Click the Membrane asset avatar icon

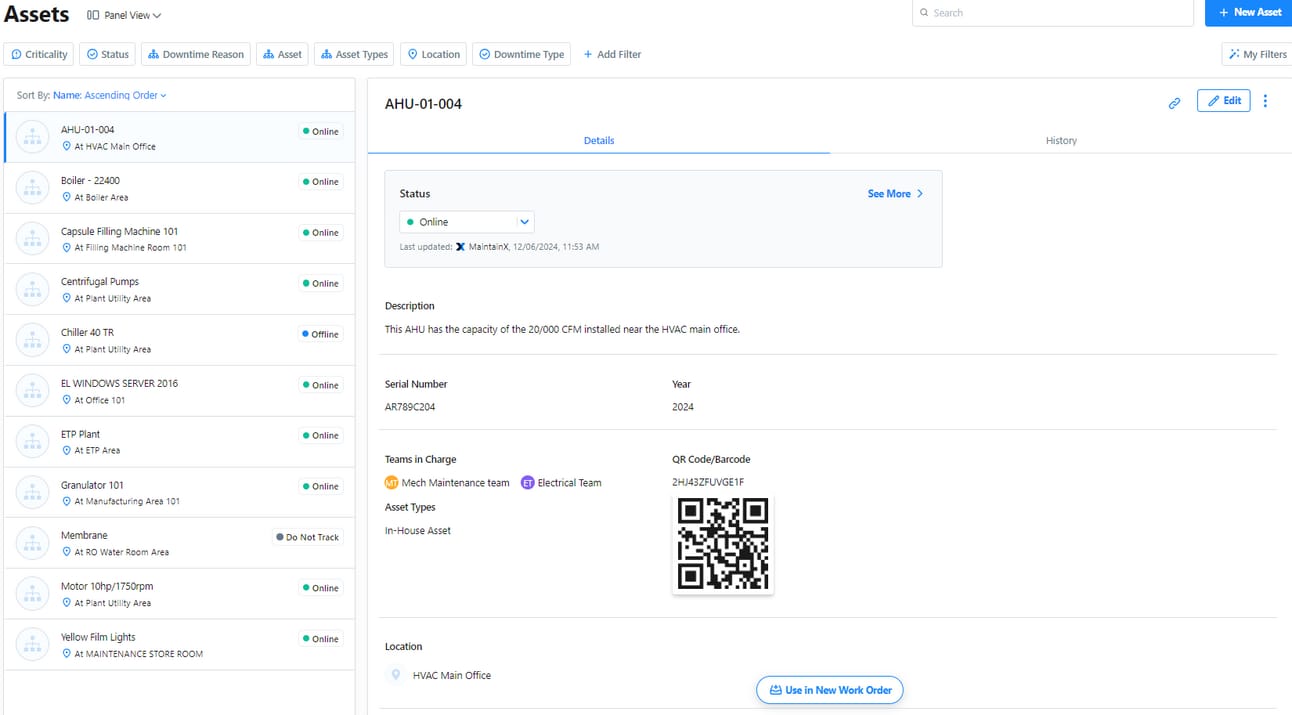coord(32,544)
